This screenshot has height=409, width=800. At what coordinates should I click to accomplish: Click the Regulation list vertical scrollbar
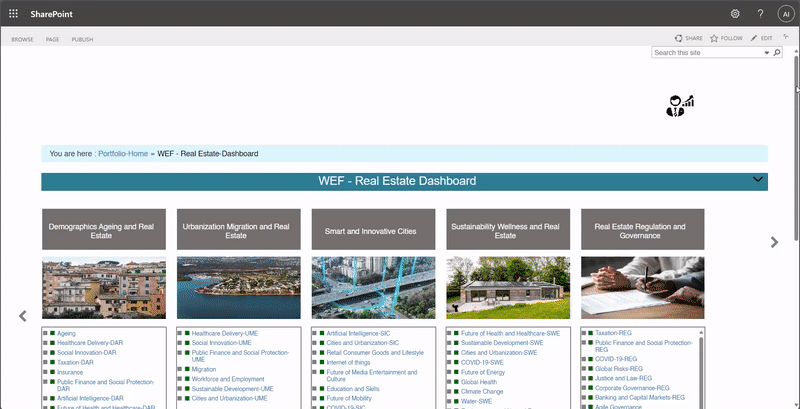(701, 371)
